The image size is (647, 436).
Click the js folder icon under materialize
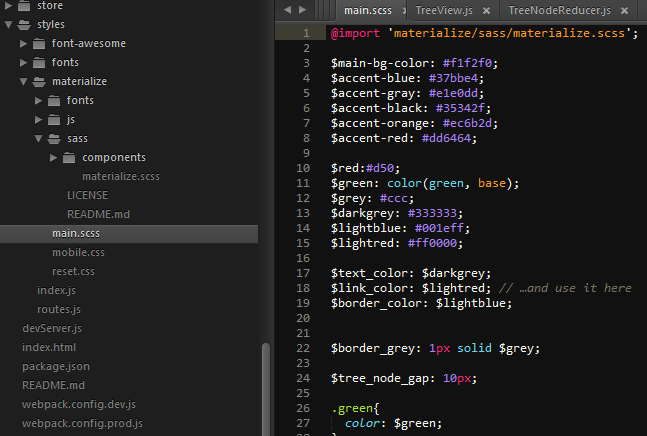(x=54, y=120)
